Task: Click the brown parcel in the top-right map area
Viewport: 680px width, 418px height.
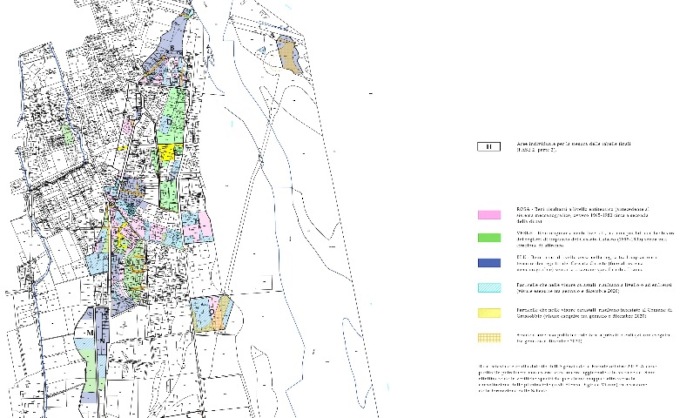Action: [288, 53]
